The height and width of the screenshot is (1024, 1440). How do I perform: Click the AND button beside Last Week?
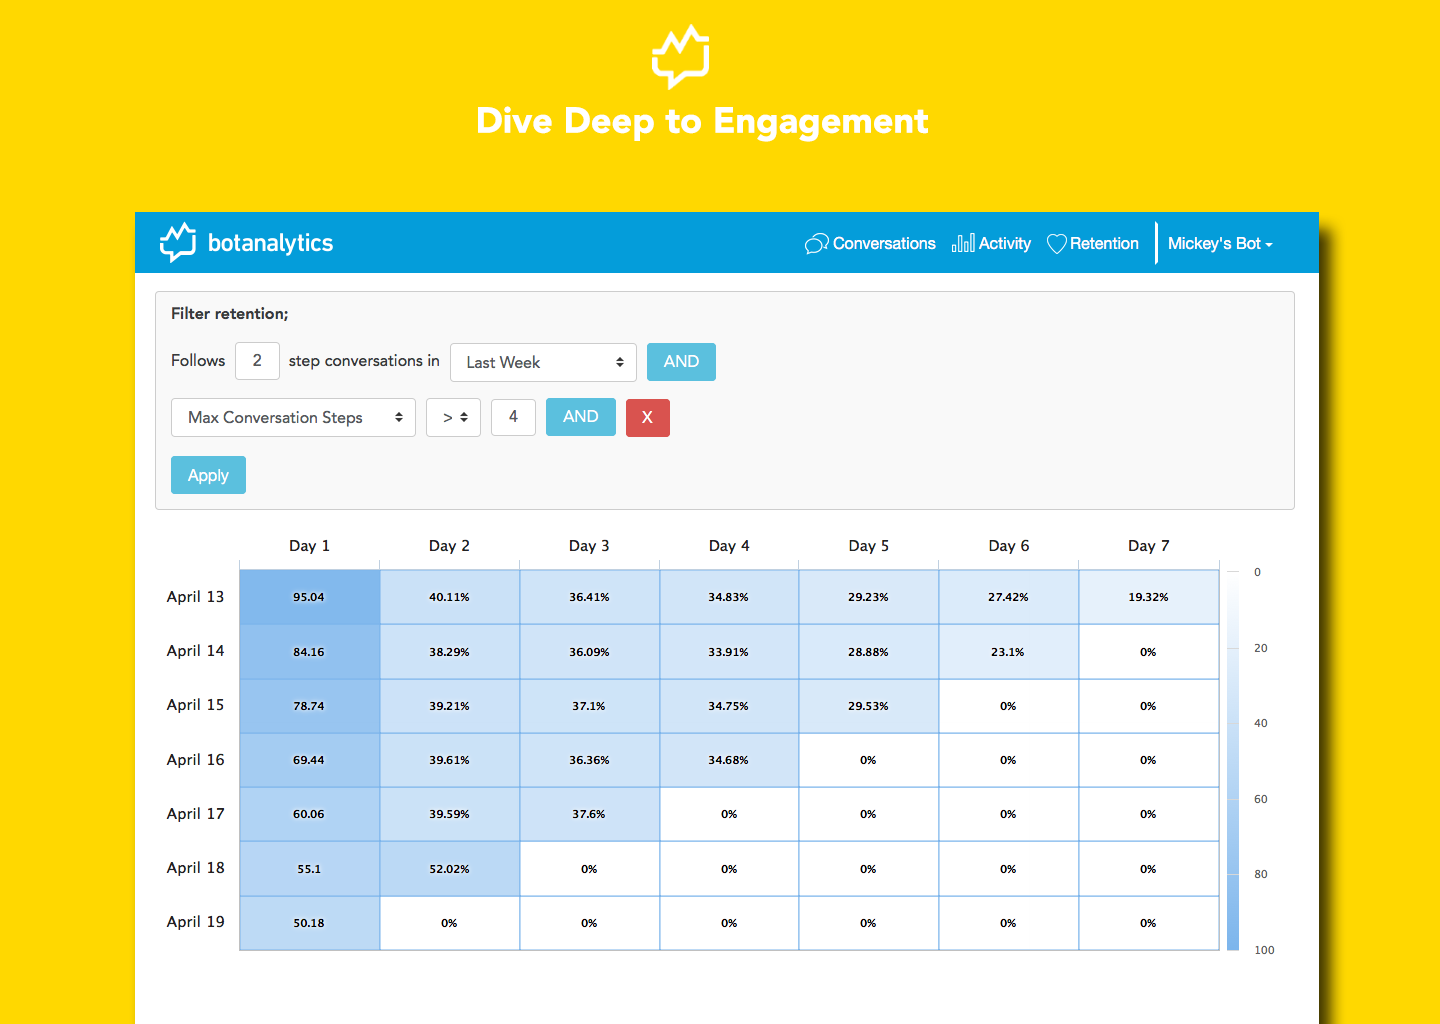tap(681, 362)
